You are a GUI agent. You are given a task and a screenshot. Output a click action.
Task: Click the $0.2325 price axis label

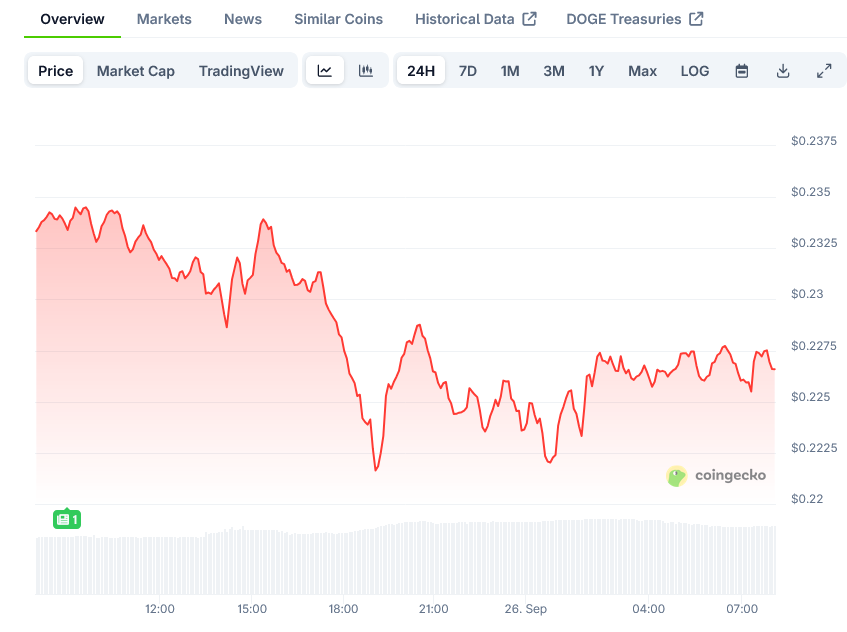(814, 243)
